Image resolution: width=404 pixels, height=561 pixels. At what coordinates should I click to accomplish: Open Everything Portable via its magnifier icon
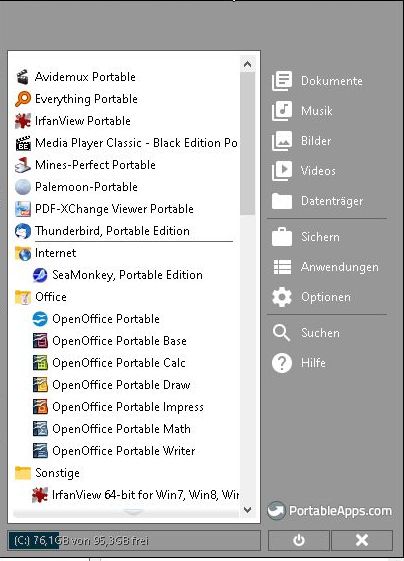[23, 99]
